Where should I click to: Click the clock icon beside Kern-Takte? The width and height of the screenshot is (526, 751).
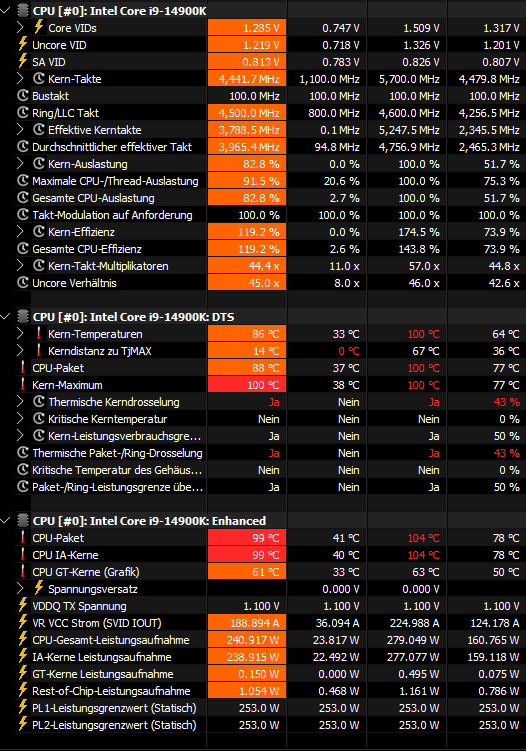39,79
